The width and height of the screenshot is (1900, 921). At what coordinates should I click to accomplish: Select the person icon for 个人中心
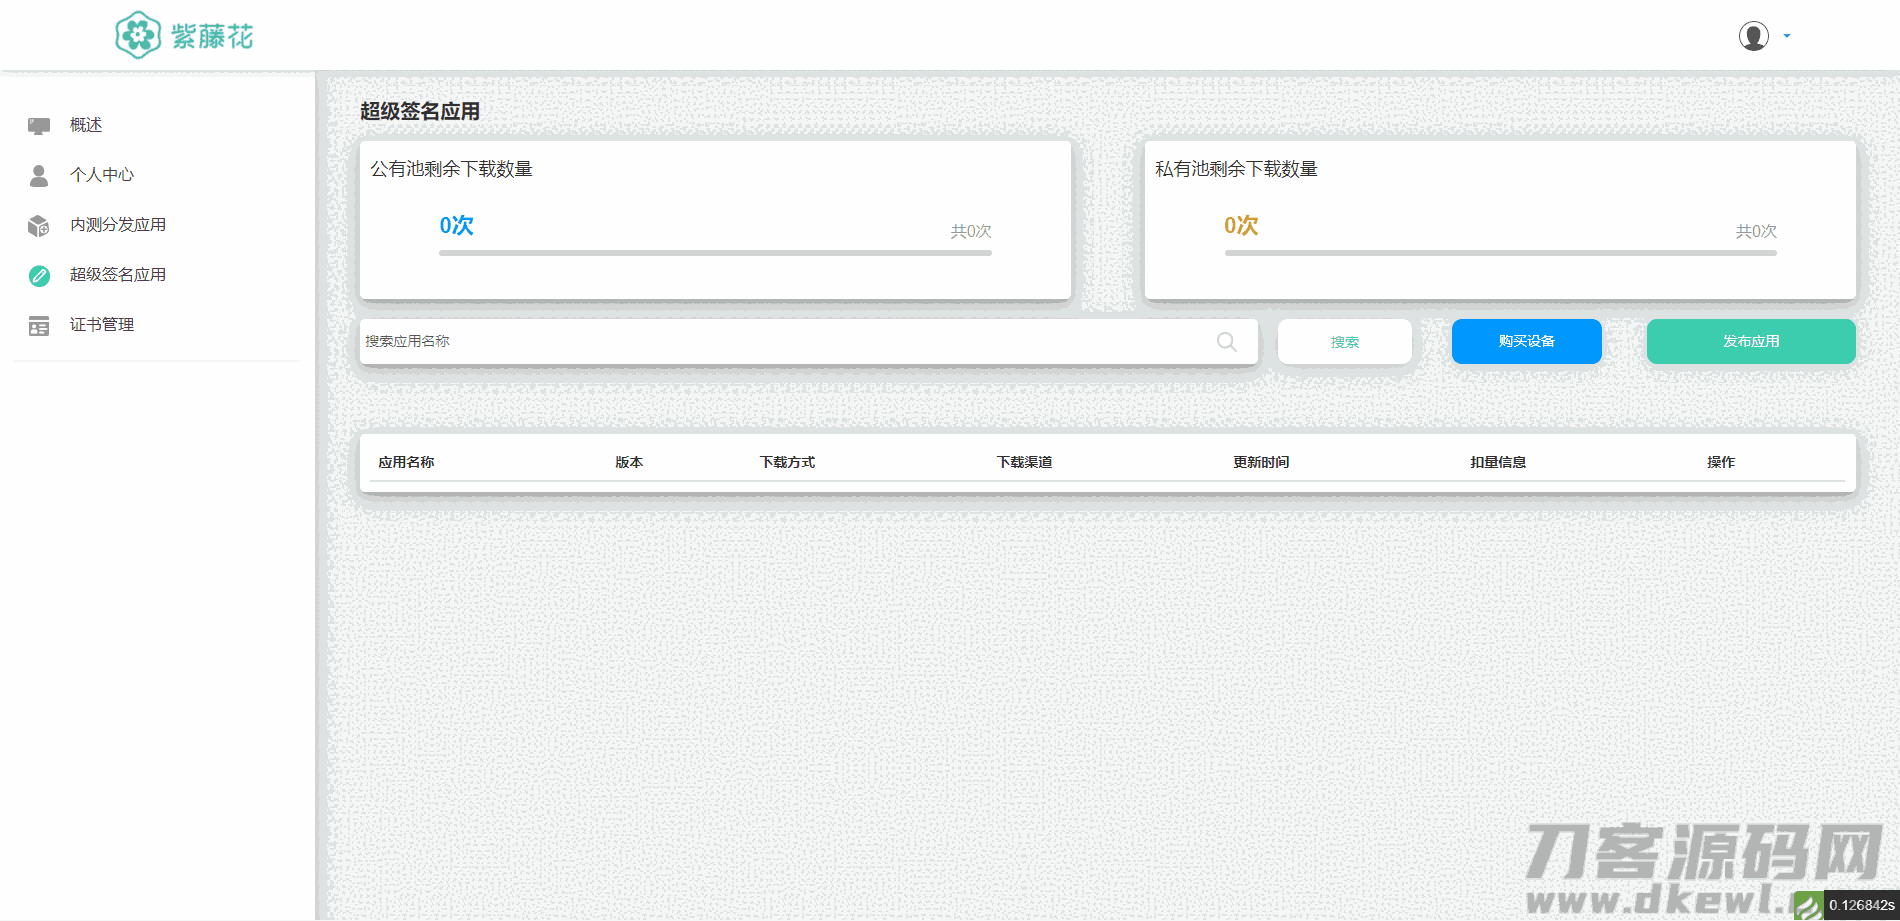point(39,175)
